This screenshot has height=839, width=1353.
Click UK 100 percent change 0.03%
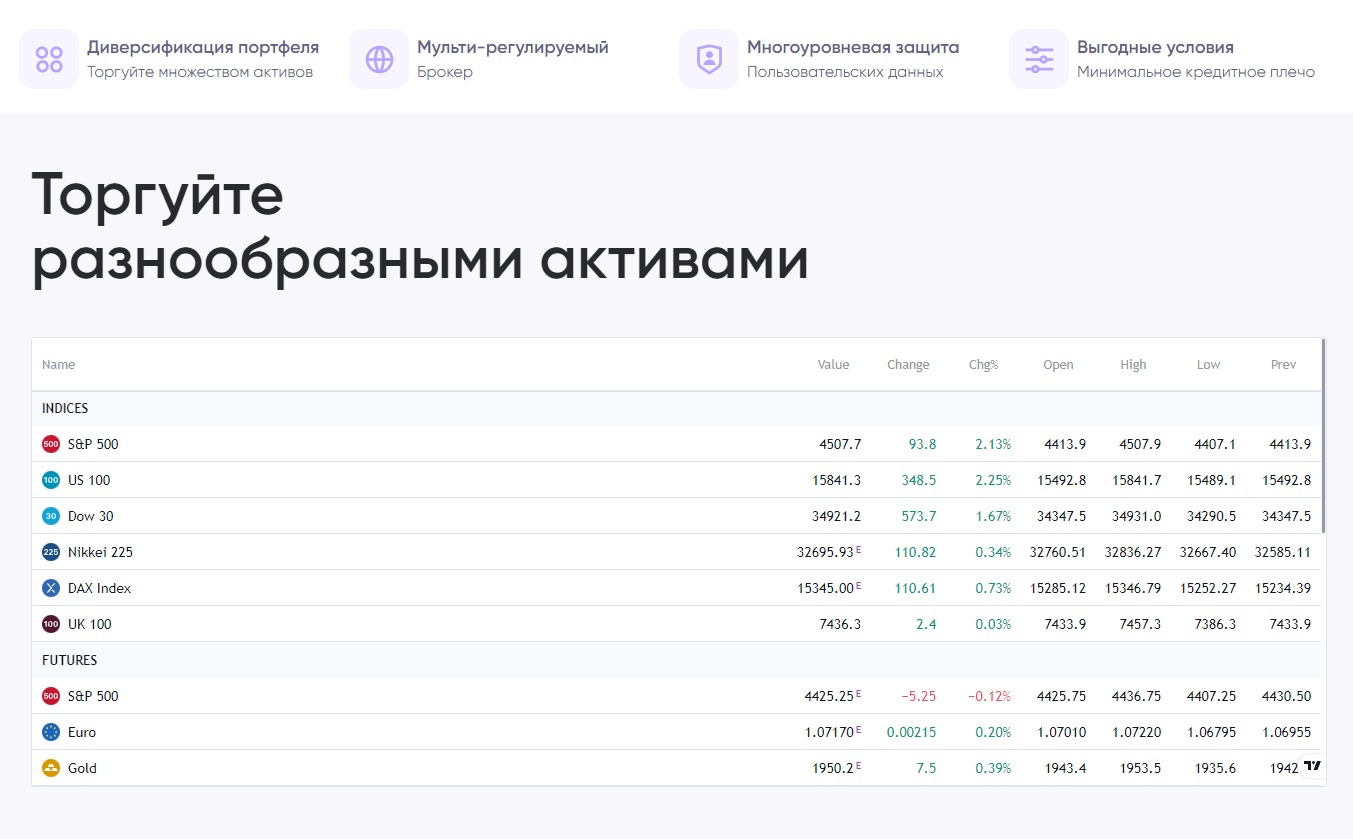(x=993, y=624)
